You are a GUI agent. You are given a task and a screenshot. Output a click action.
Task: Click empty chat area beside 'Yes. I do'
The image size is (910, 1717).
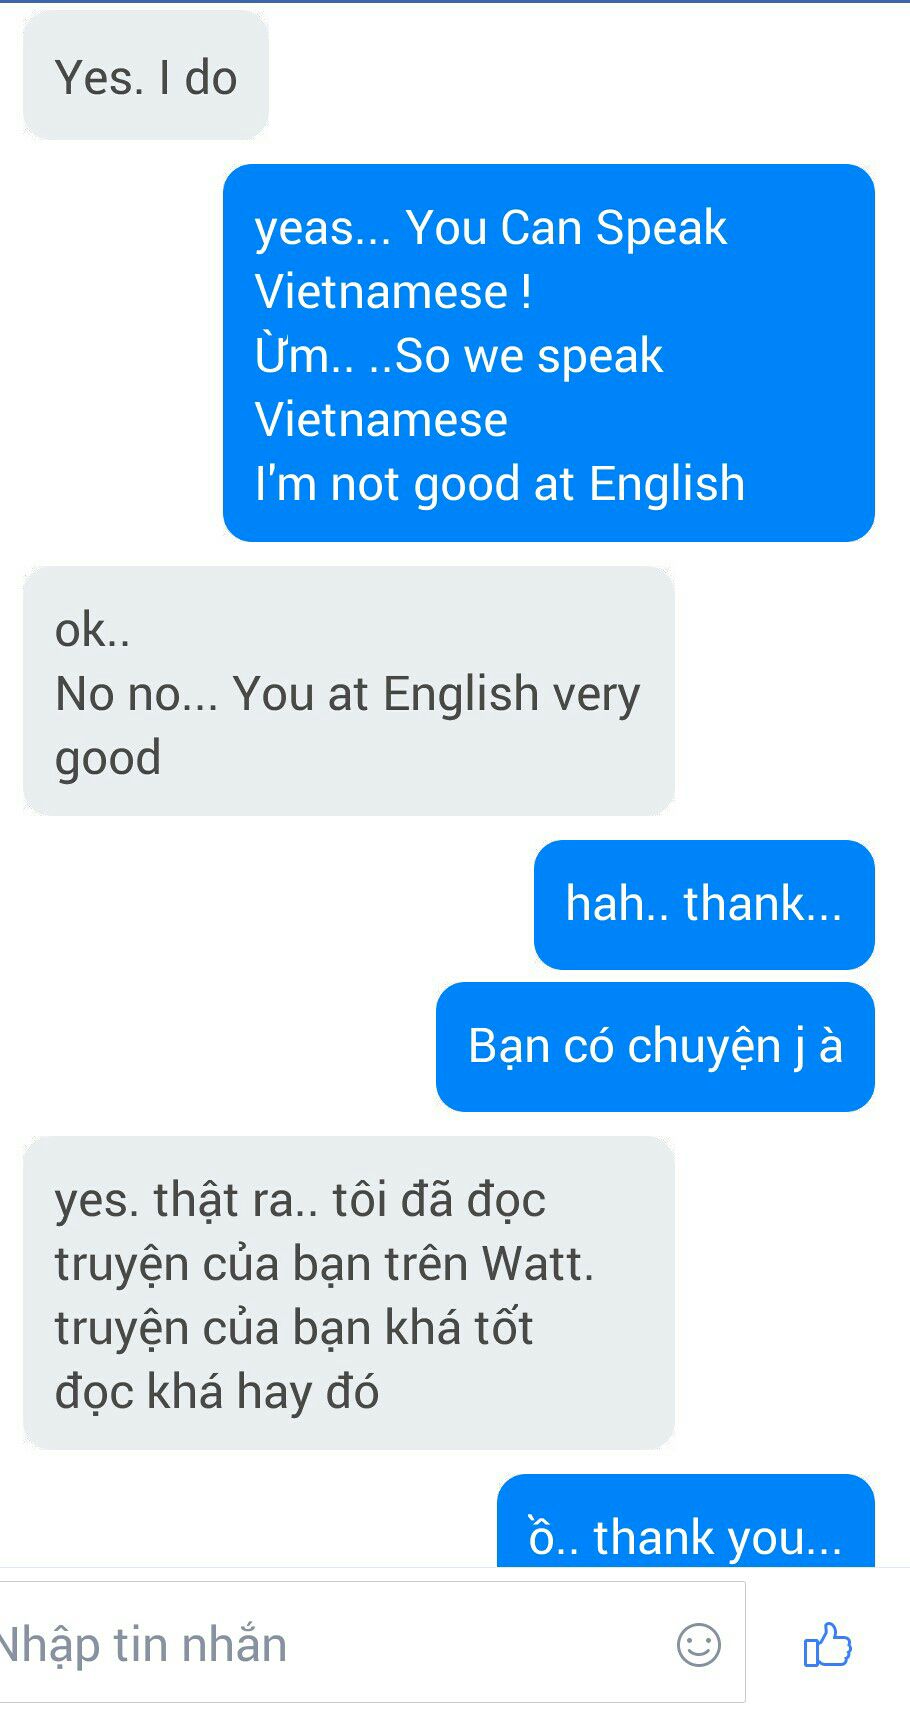pyautogui.click(x=580, y=76)
